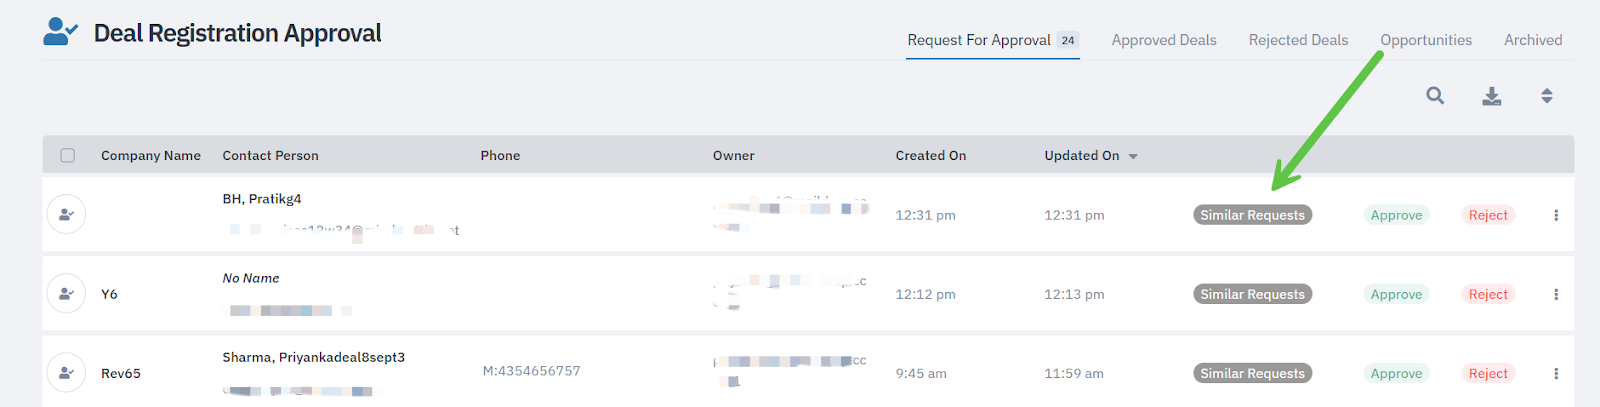Click Similar Requests for BH, Pratikg4

[1252, 215]
